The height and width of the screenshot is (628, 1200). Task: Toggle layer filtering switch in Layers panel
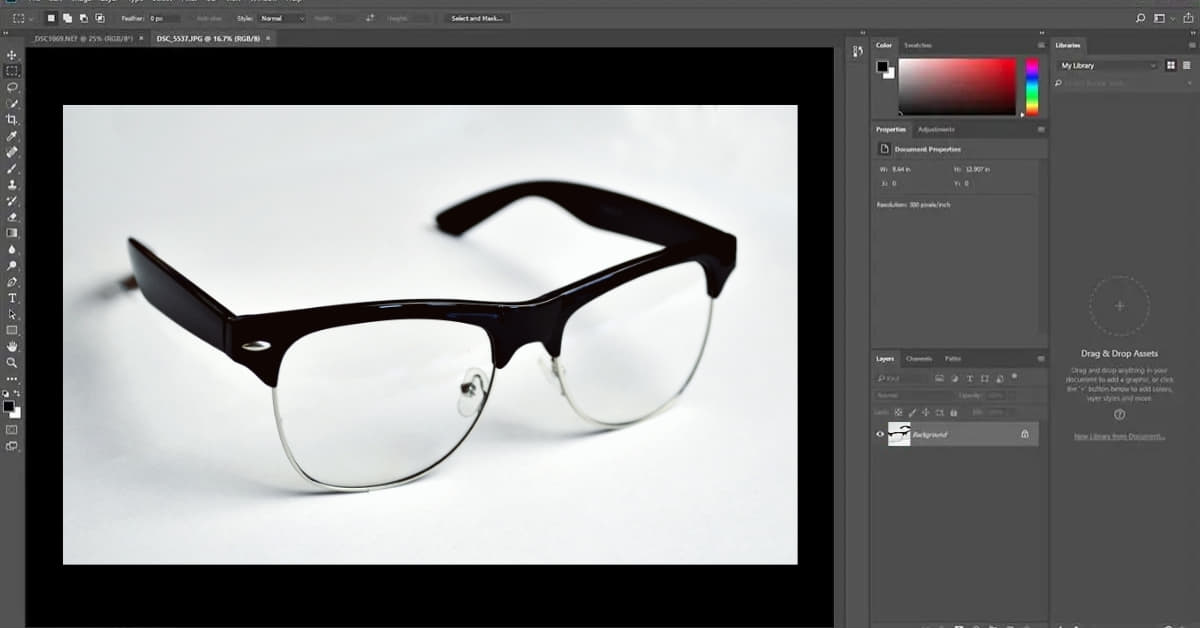1014,377
